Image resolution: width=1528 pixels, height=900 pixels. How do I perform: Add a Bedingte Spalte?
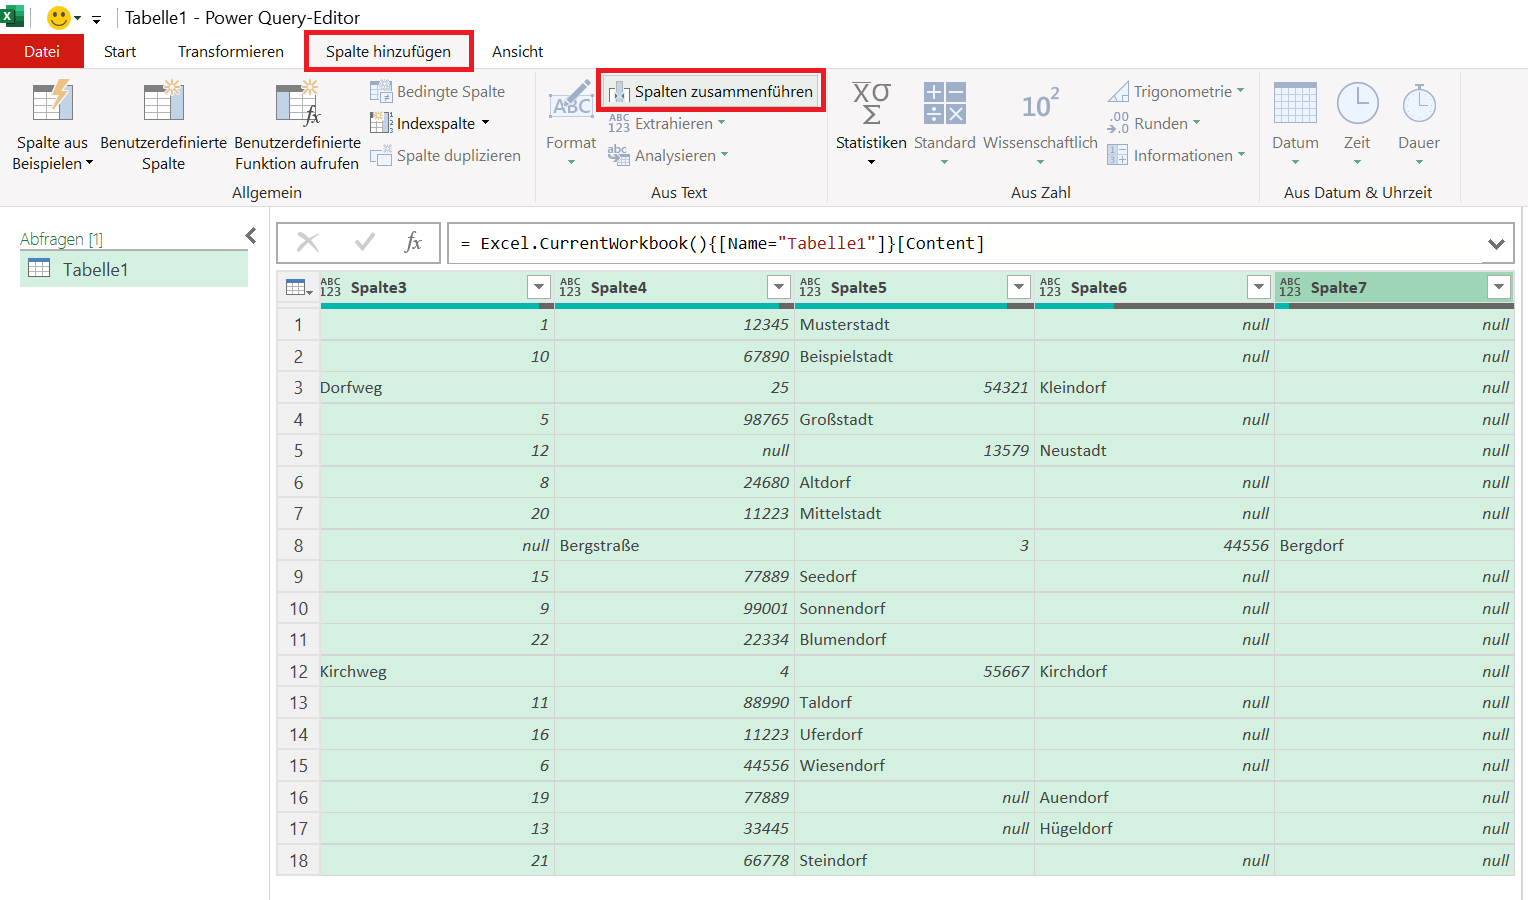click(437, 91)
